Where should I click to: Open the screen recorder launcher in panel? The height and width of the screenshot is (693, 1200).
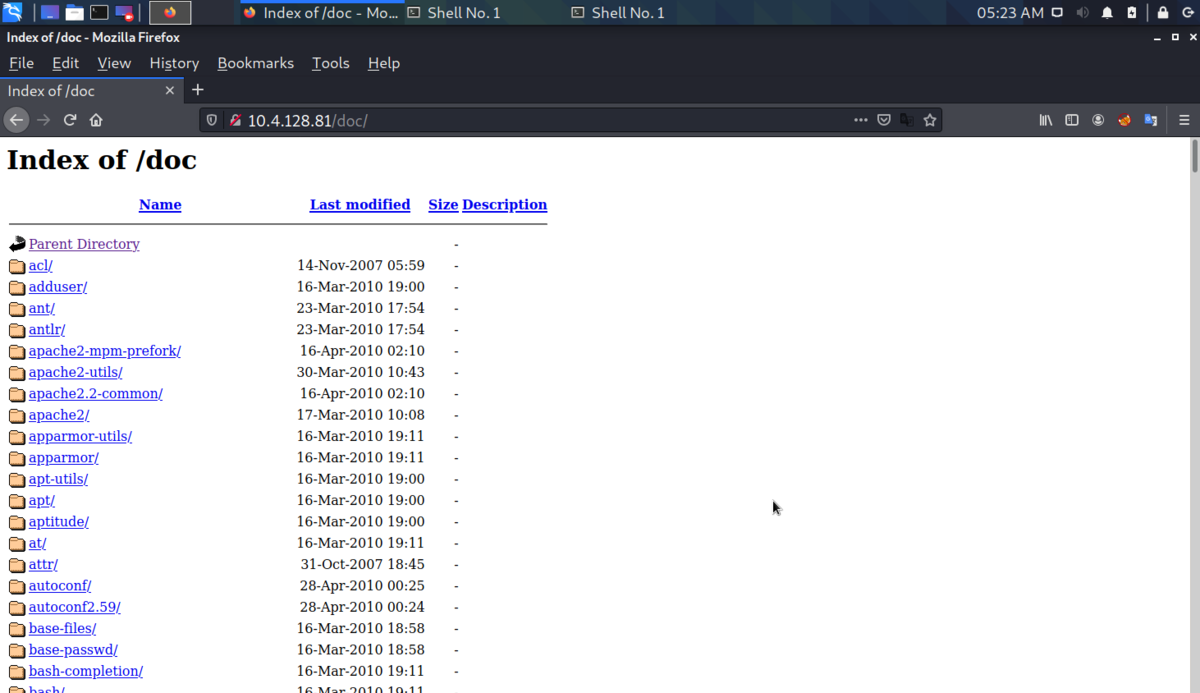point(124,13)
